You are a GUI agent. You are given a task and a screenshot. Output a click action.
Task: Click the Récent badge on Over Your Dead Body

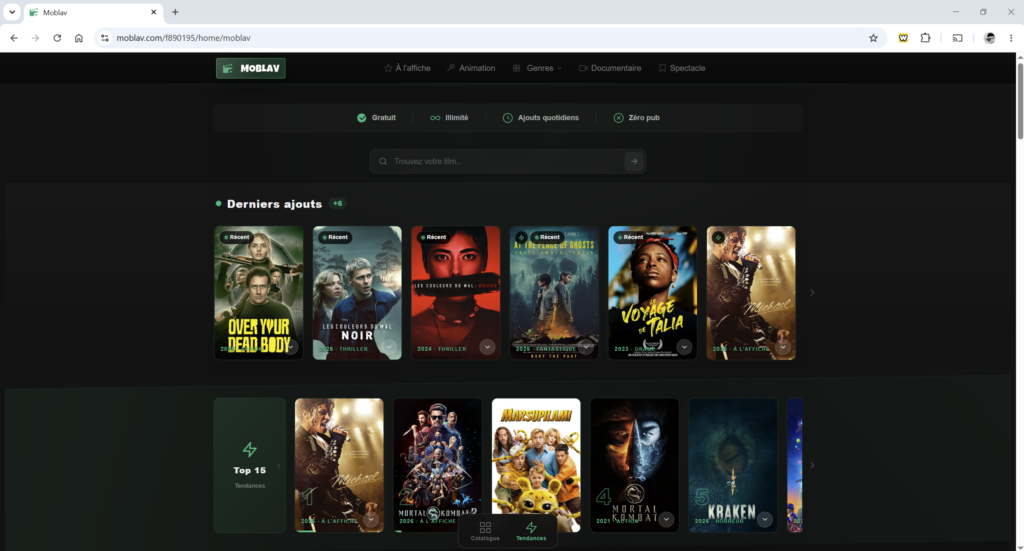coord(236,237)
